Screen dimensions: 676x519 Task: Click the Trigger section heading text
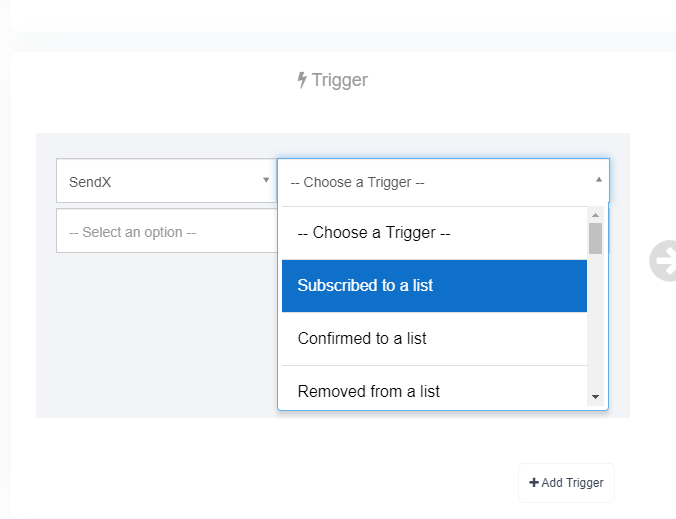coord(339,80)
